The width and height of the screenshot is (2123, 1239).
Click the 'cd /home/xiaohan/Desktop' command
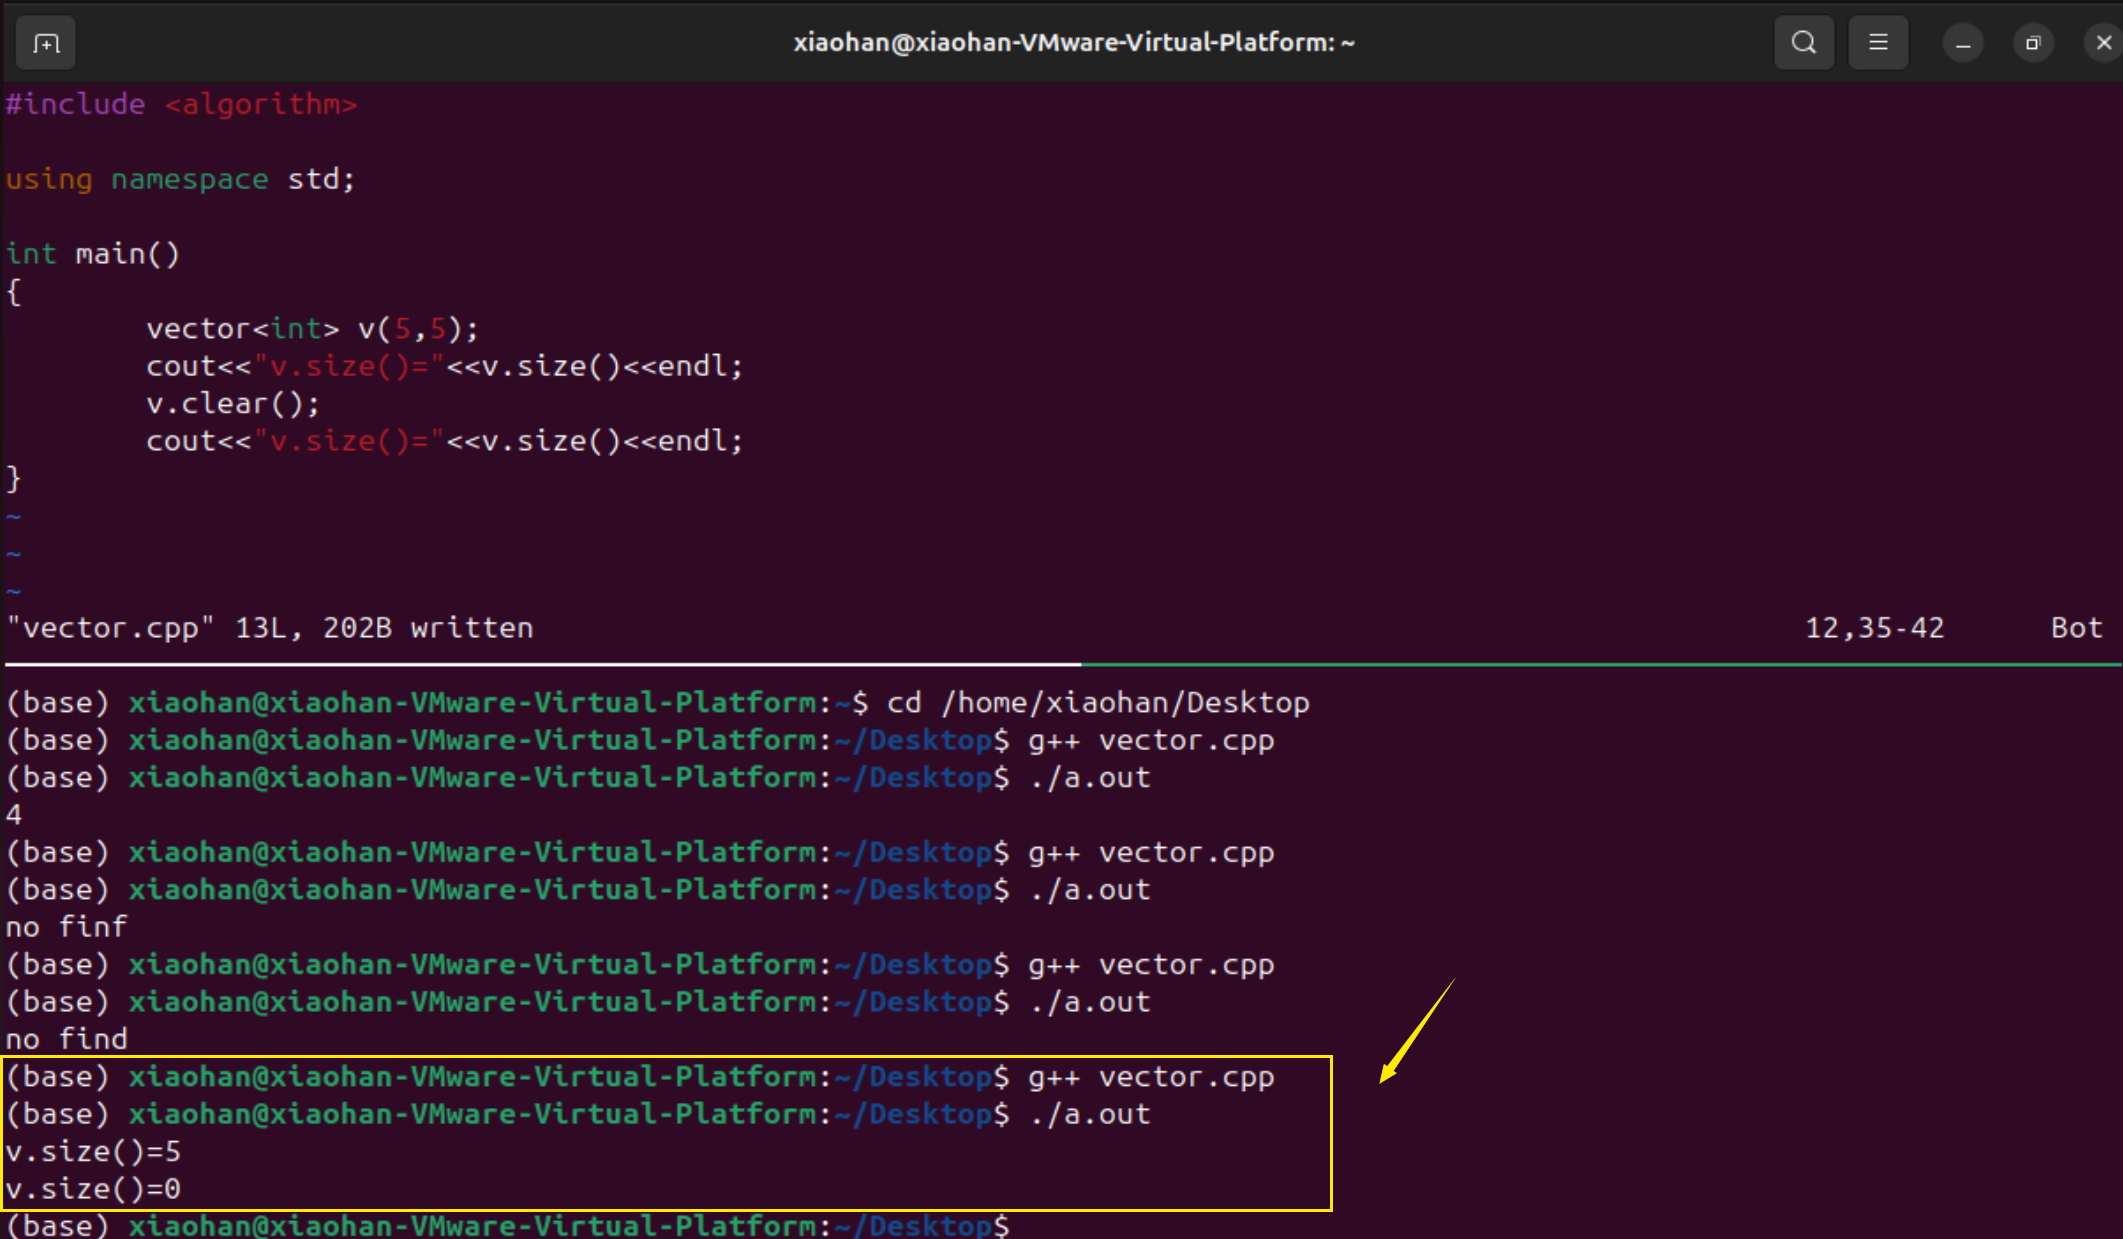click(1097, 703)
